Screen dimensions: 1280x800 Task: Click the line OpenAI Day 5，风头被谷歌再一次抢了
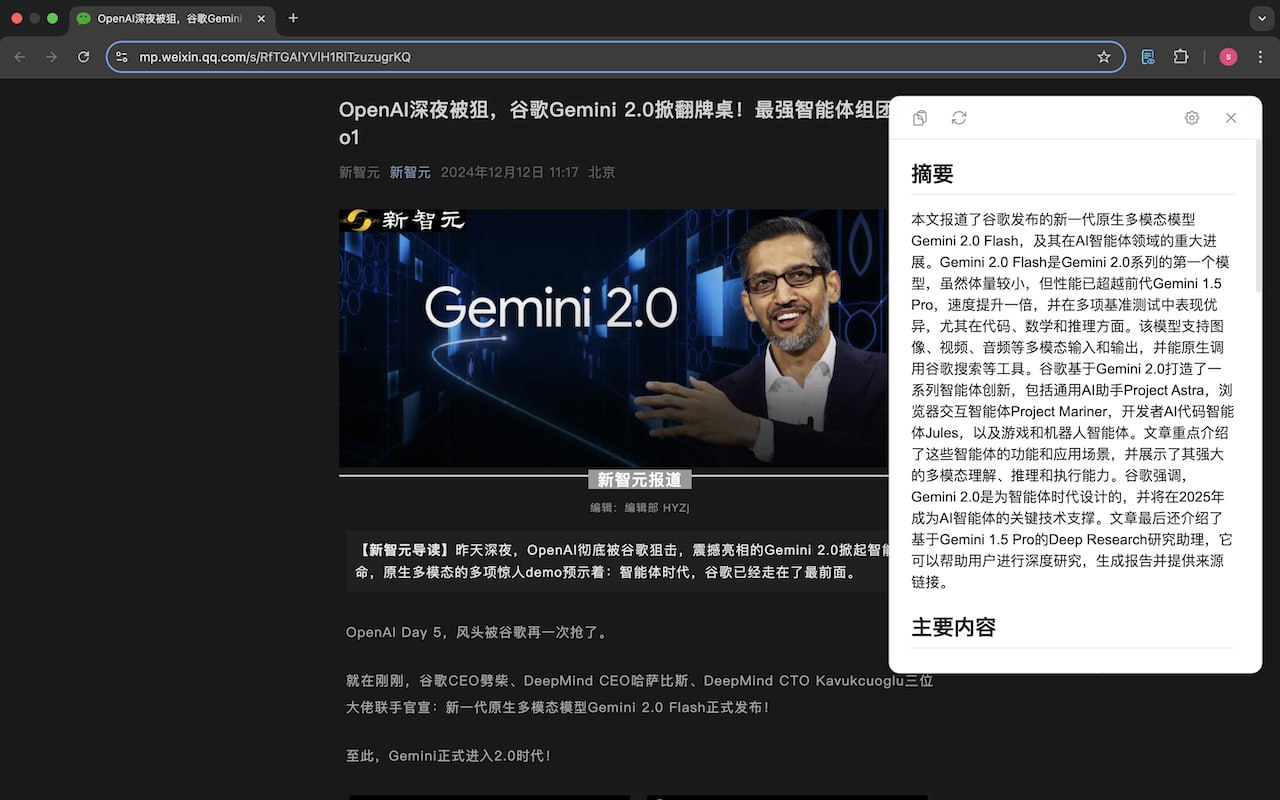tap(477, 632)
